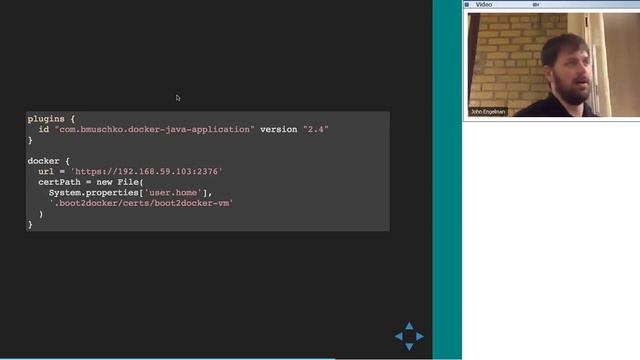This screenshot has height=360, width=640.
Task: Click the John Engelman video feed
Action: click(553, 65)
